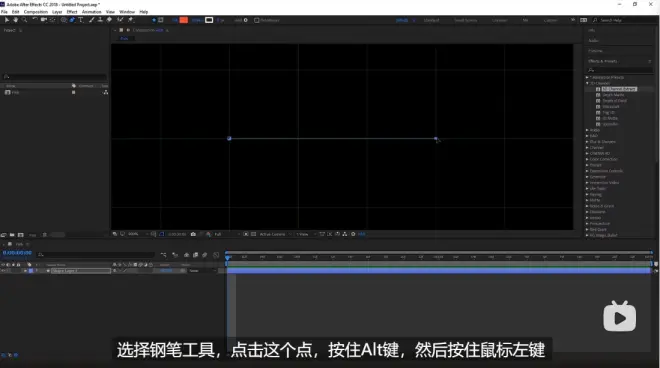660x368 pixels.
Task: Expand the Noise & Grain category
Action: point(587,206)
